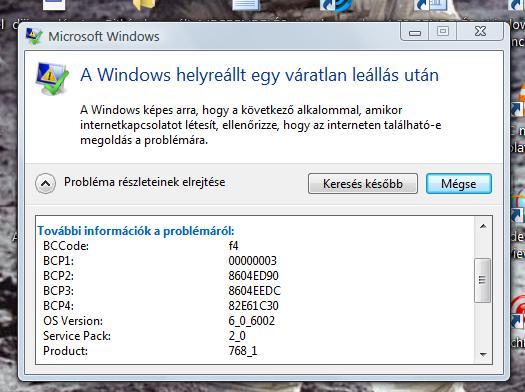Click the Product: label

tap(66, 351)
